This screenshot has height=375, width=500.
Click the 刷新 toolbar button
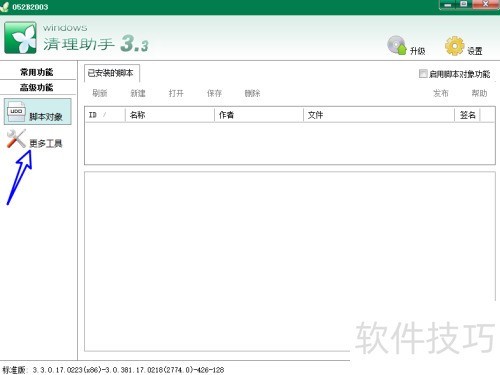pos(100,93)
